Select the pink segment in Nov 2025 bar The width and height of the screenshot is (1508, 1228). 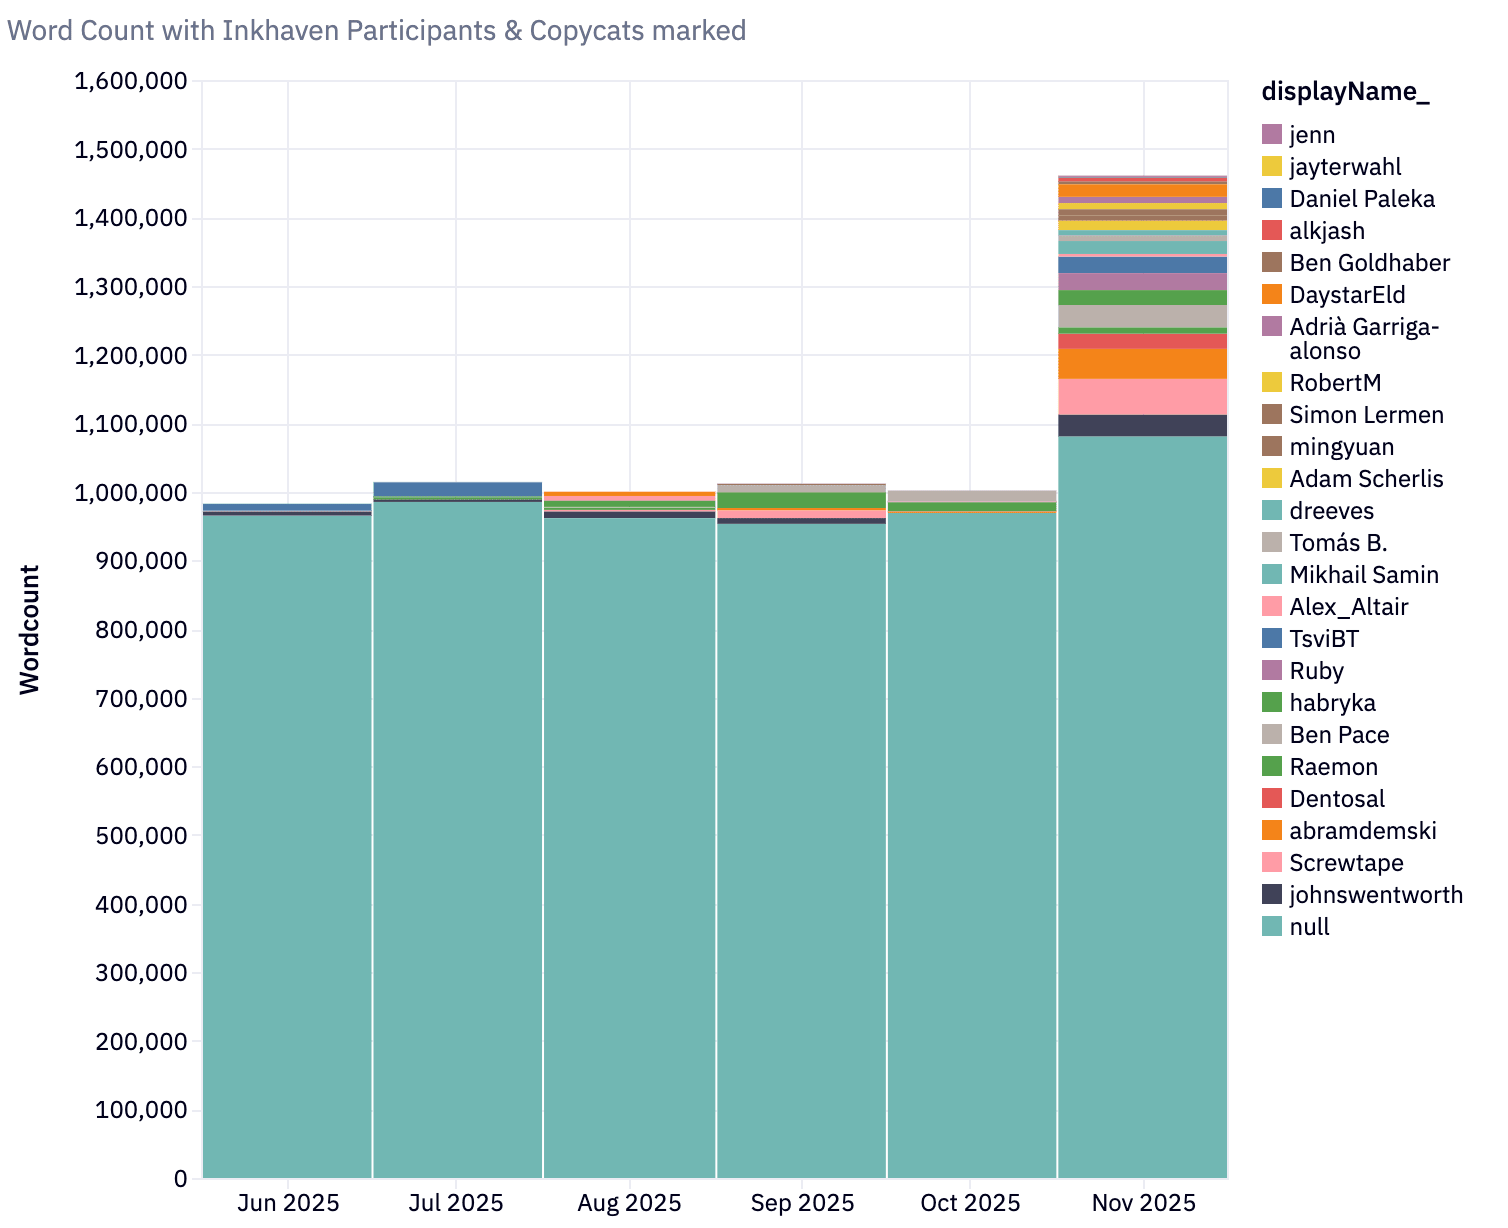1142,397
